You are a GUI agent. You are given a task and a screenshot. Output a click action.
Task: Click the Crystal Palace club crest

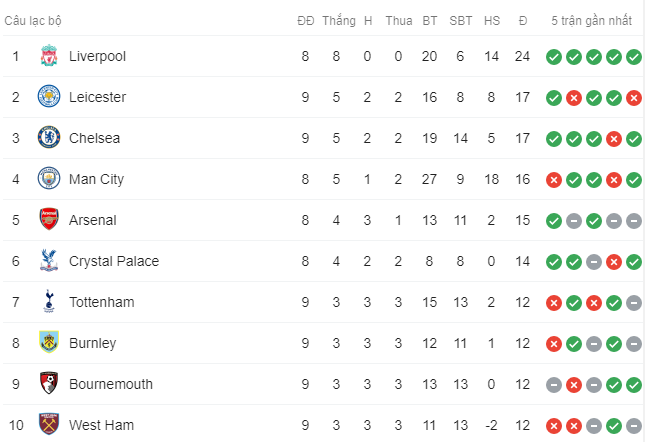pos(49,261)
